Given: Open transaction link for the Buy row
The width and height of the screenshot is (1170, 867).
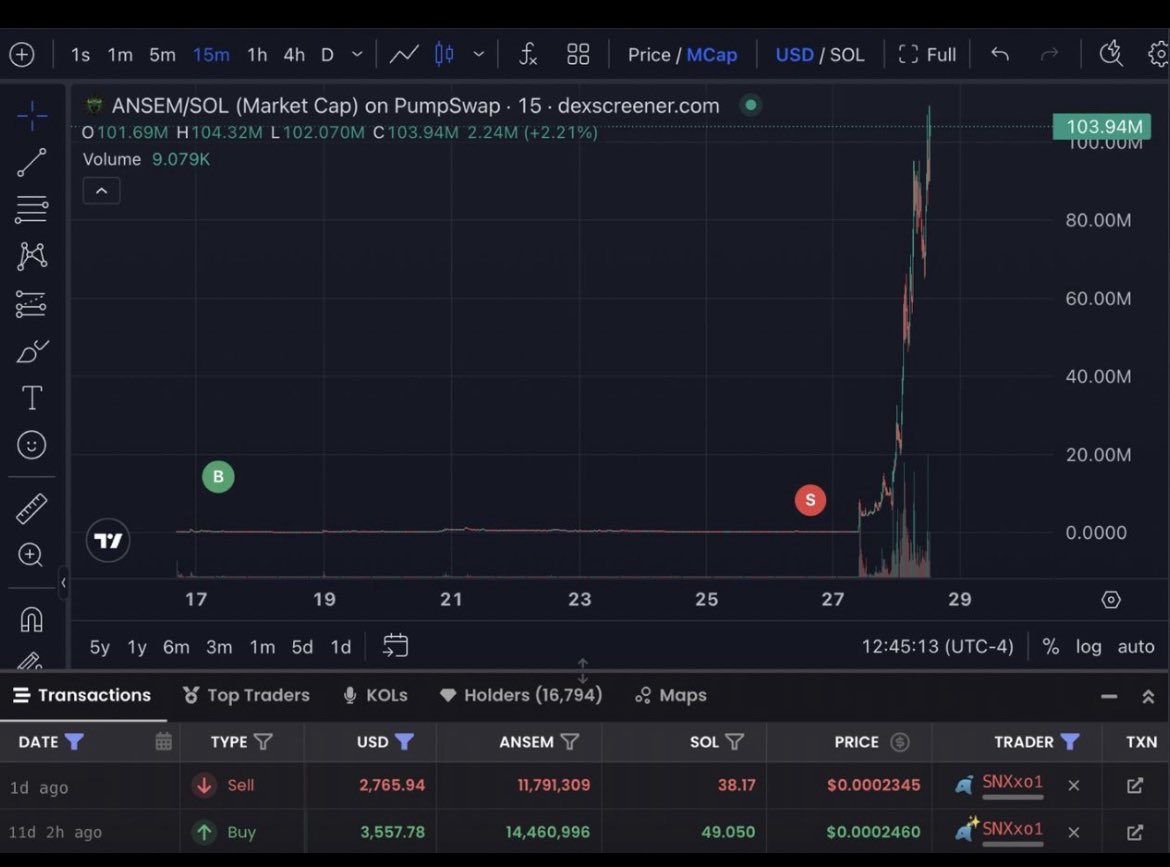Looking at the screenshot, I should 1135,832.
